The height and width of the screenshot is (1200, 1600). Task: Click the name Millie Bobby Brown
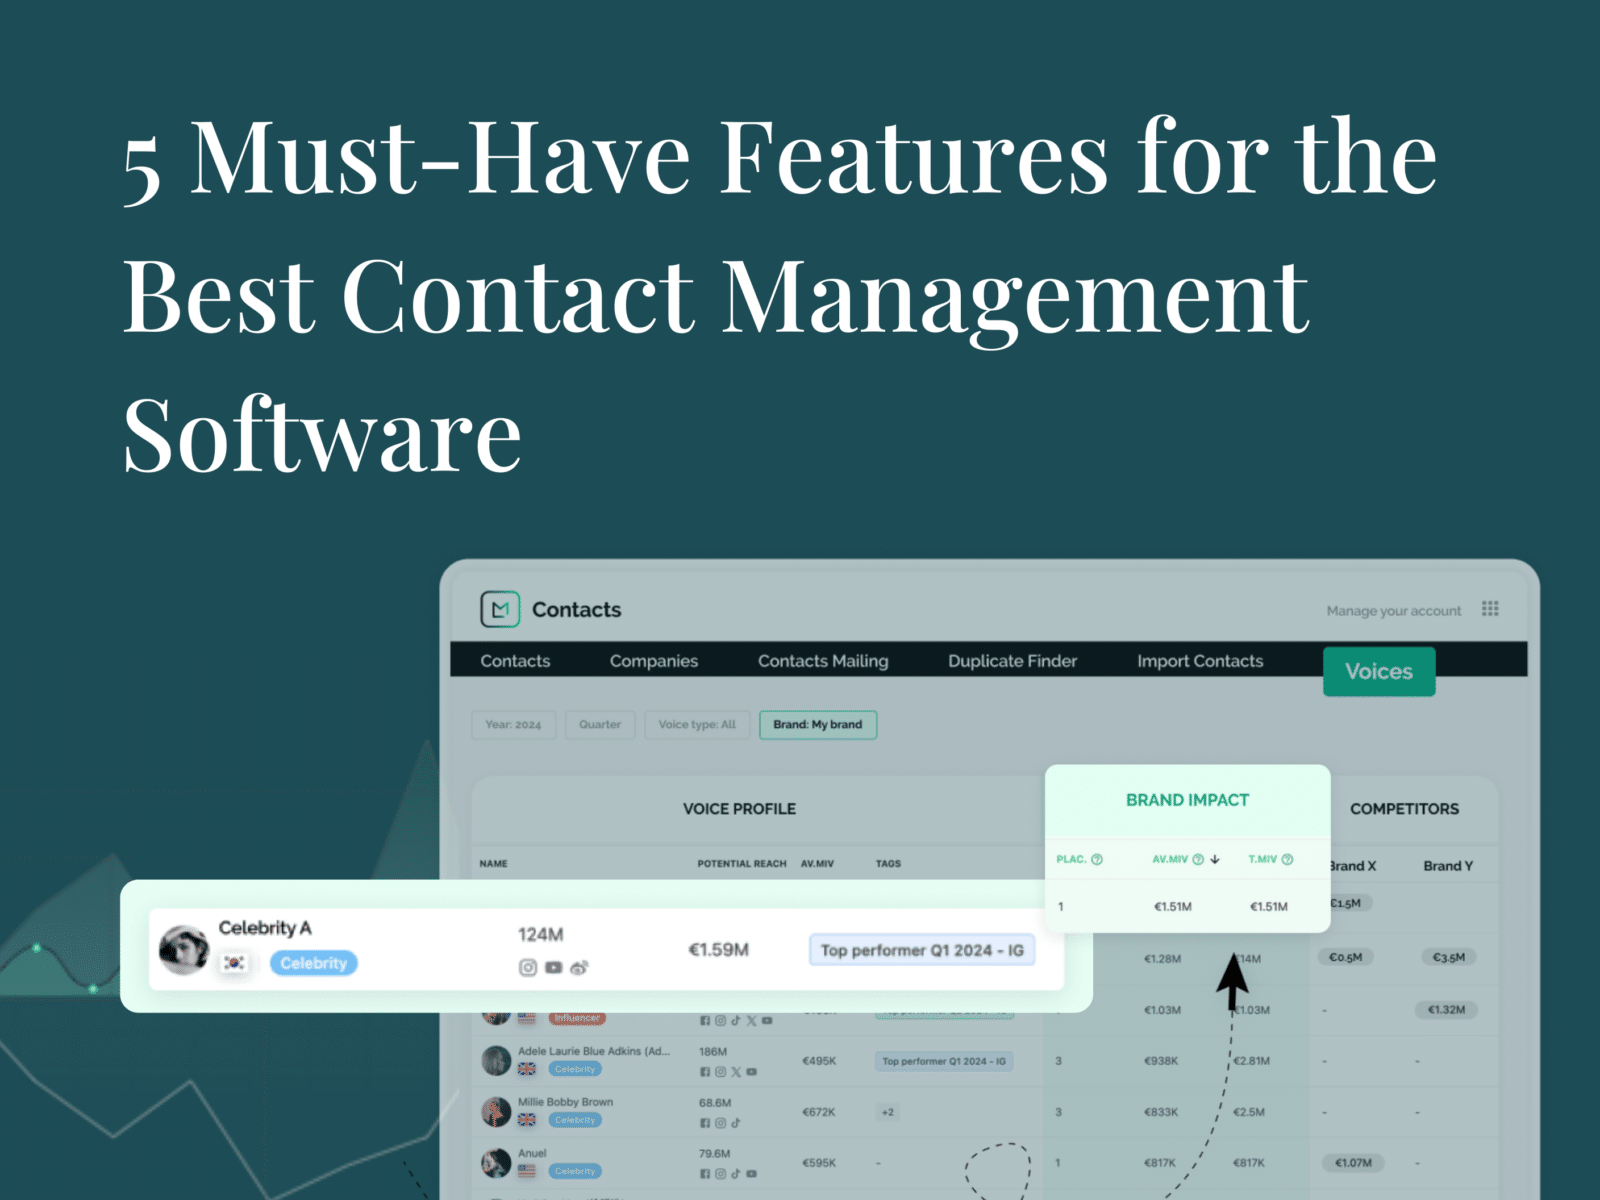coord(565,1102)
